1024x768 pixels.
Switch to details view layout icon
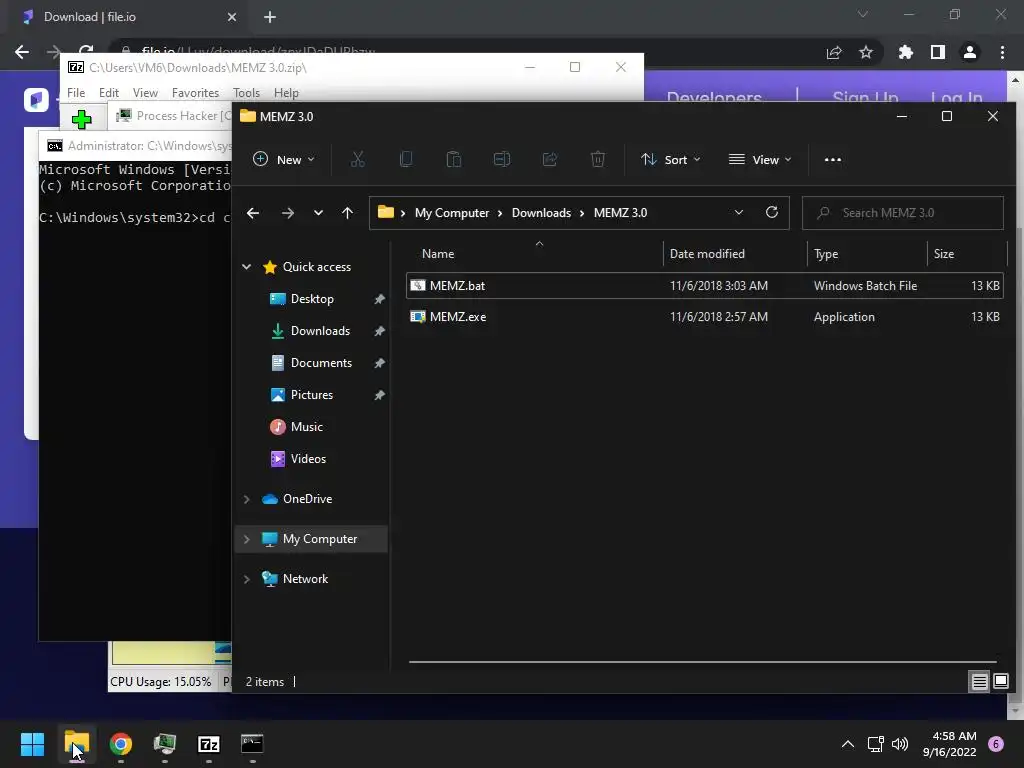[x=980, y=682]
